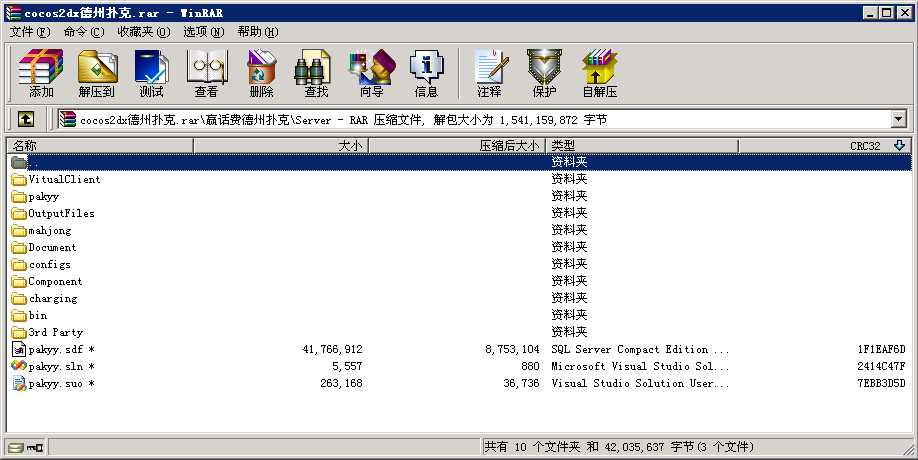The height and width of the screenshot is (460, 918).
Task: Sort by 大小 column header
Action: [x=280, y=145]
